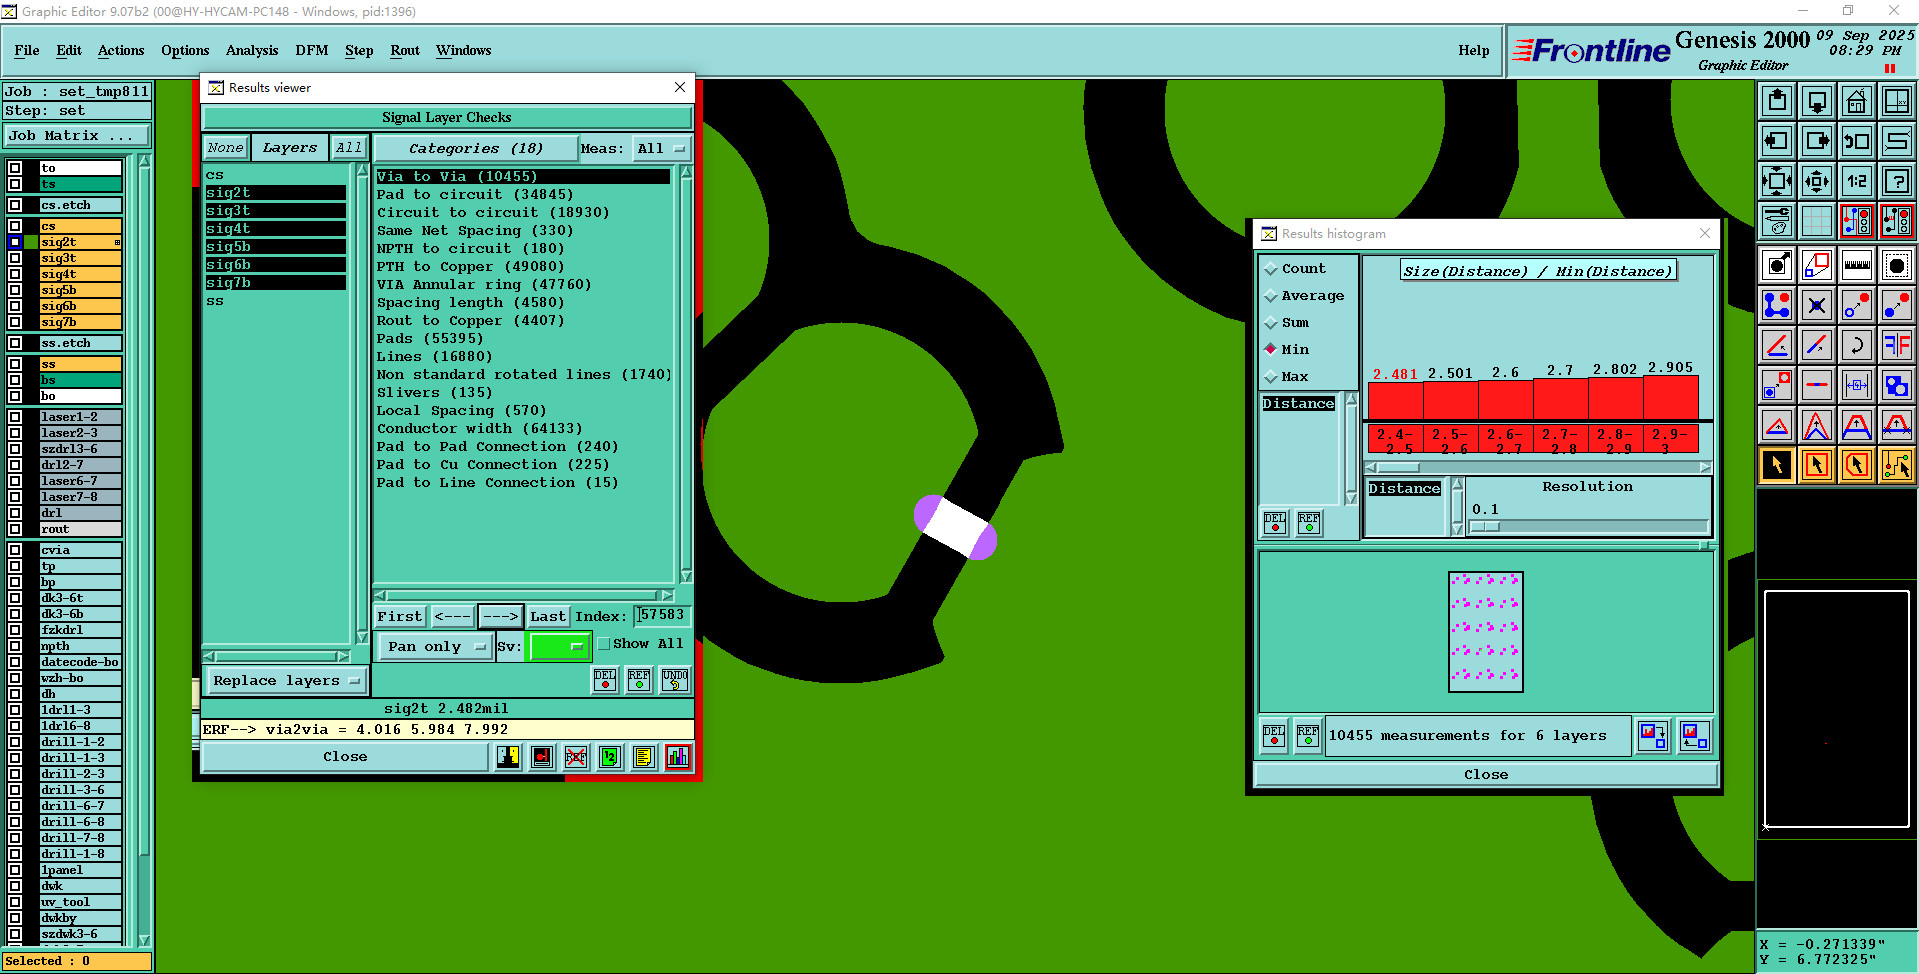Image resolution: width=1919 pixels, height=974 pixels.
Task: Click the home view icon in right toolbar
Action: point(1857,101)
